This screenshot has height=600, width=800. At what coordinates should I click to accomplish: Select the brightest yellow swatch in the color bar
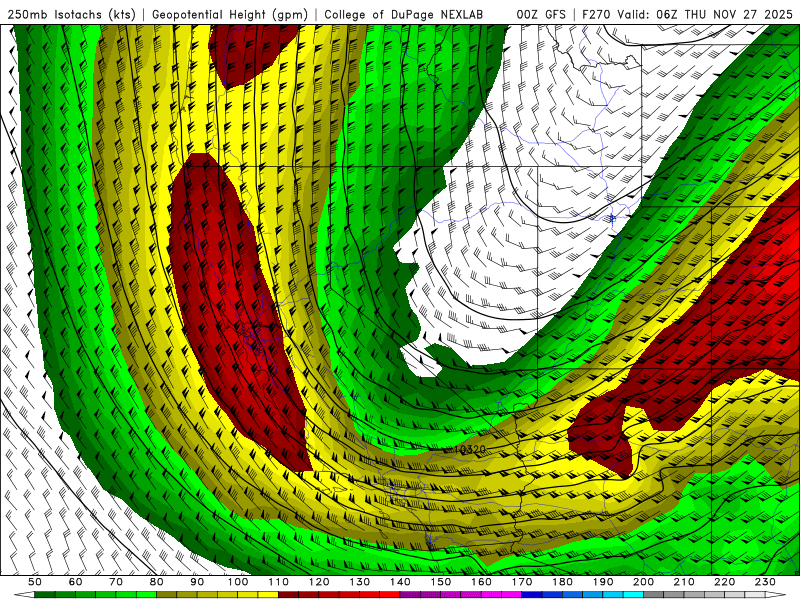click(268, 594)
